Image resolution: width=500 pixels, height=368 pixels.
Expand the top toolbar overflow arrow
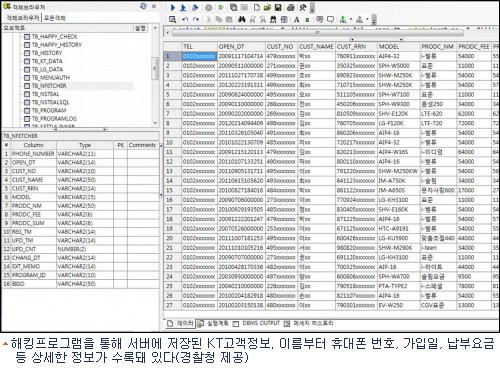[x=312, y=8]
